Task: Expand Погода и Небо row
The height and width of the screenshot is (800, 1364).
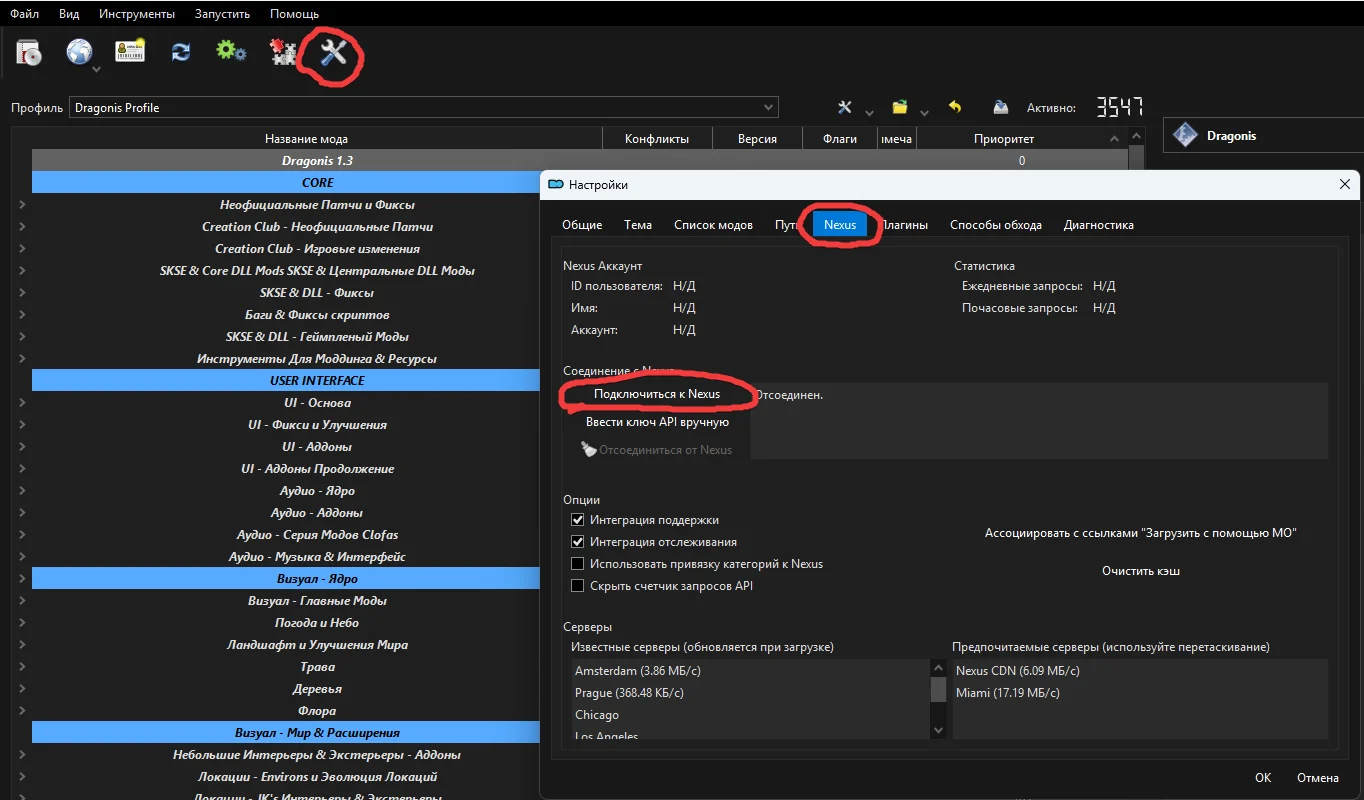Action: click(22, 623)
